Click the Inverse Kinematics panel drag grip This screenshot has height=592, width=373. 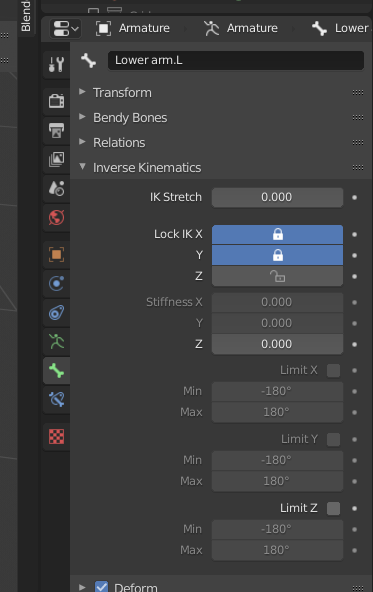[358, 167]
